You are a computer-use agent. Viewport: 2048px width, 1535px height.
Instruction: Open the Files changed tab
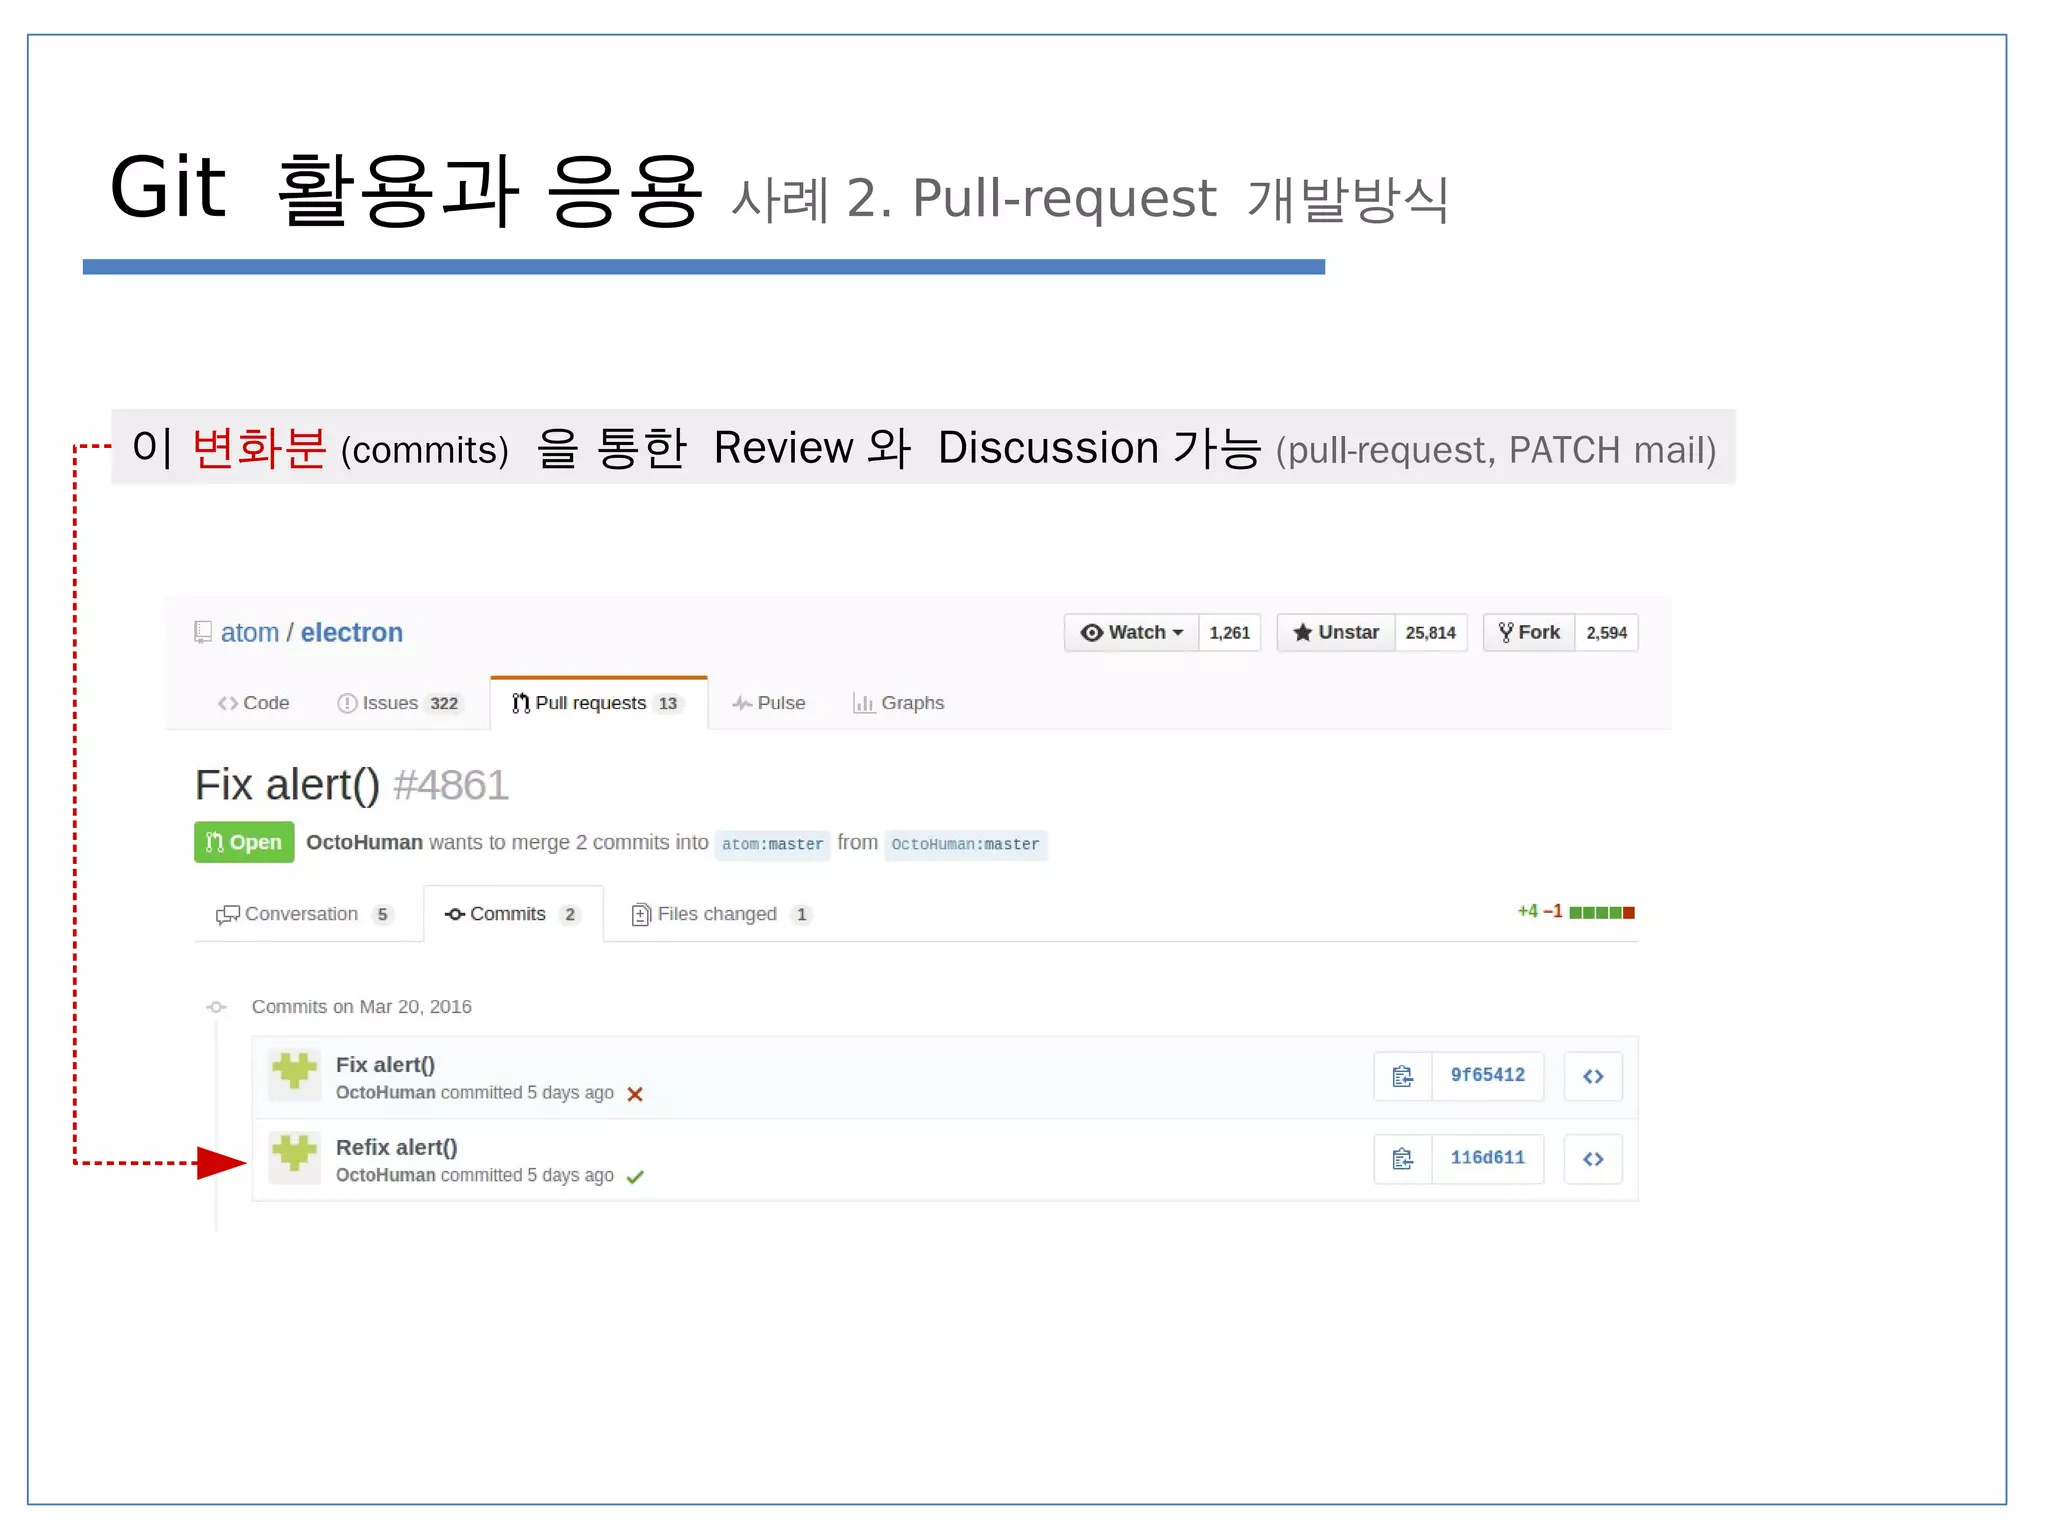click(x=721, y=914)
